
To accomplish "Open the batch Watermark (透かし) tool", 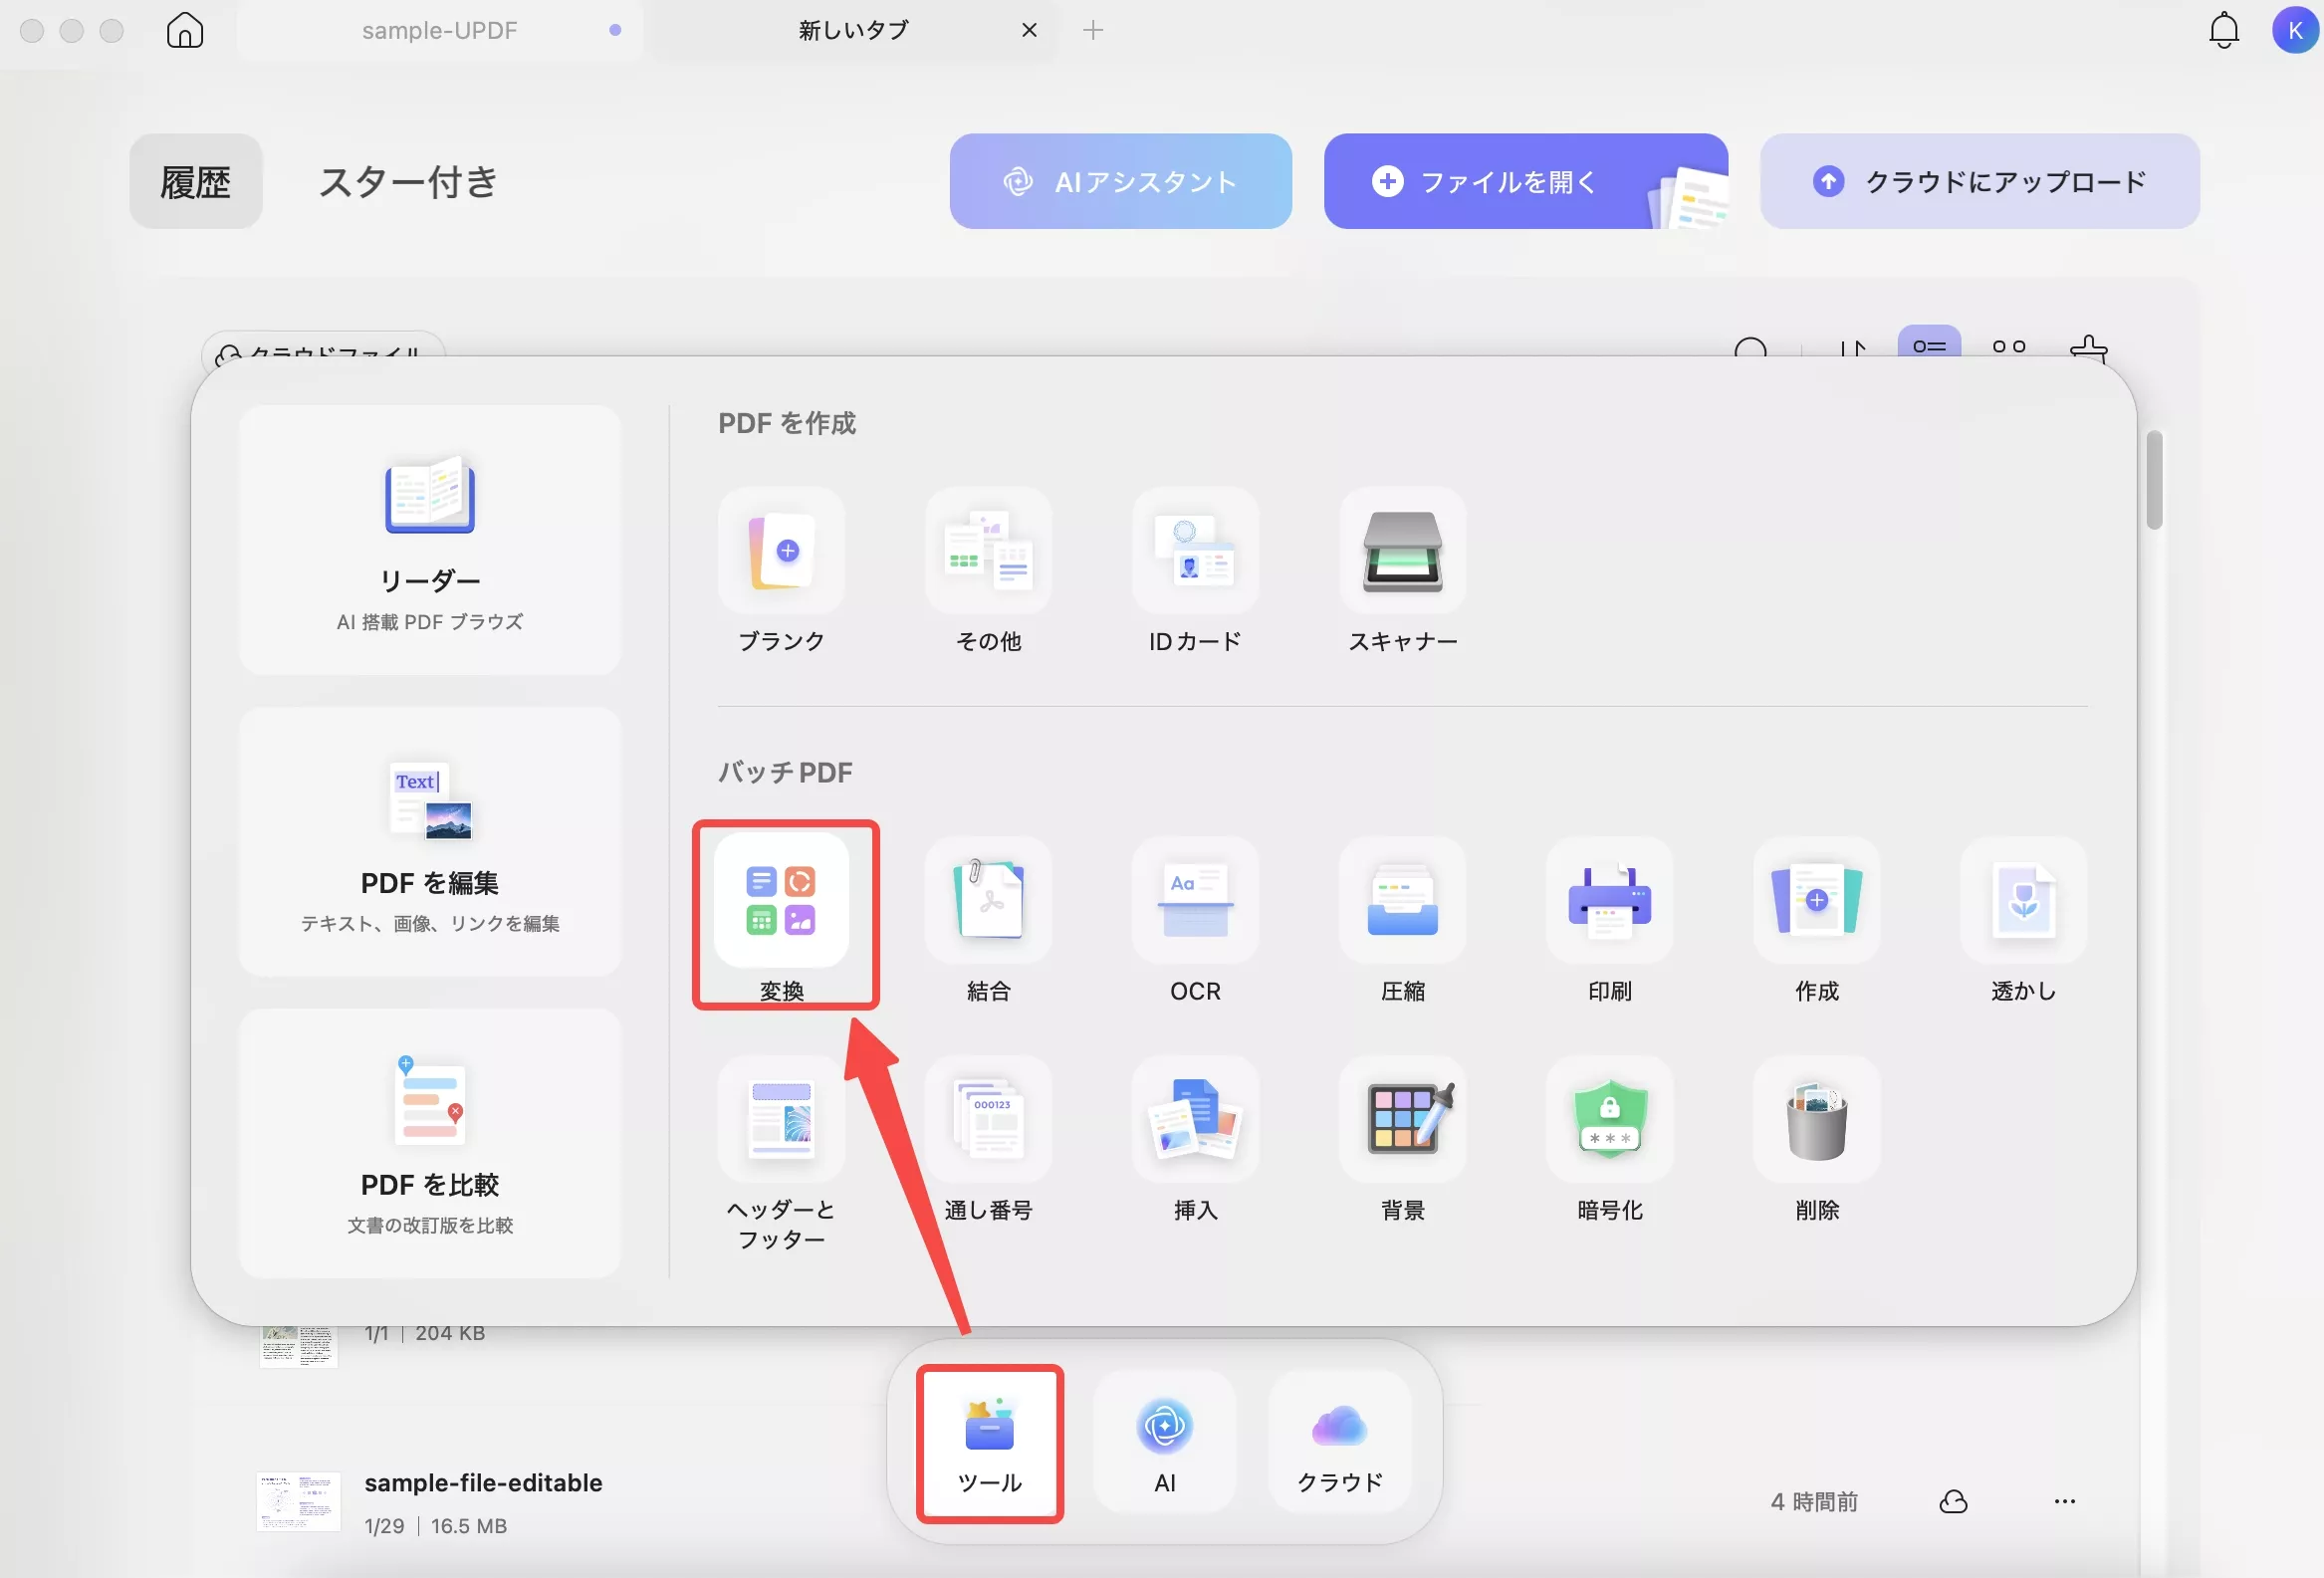I will (2023, 901).
